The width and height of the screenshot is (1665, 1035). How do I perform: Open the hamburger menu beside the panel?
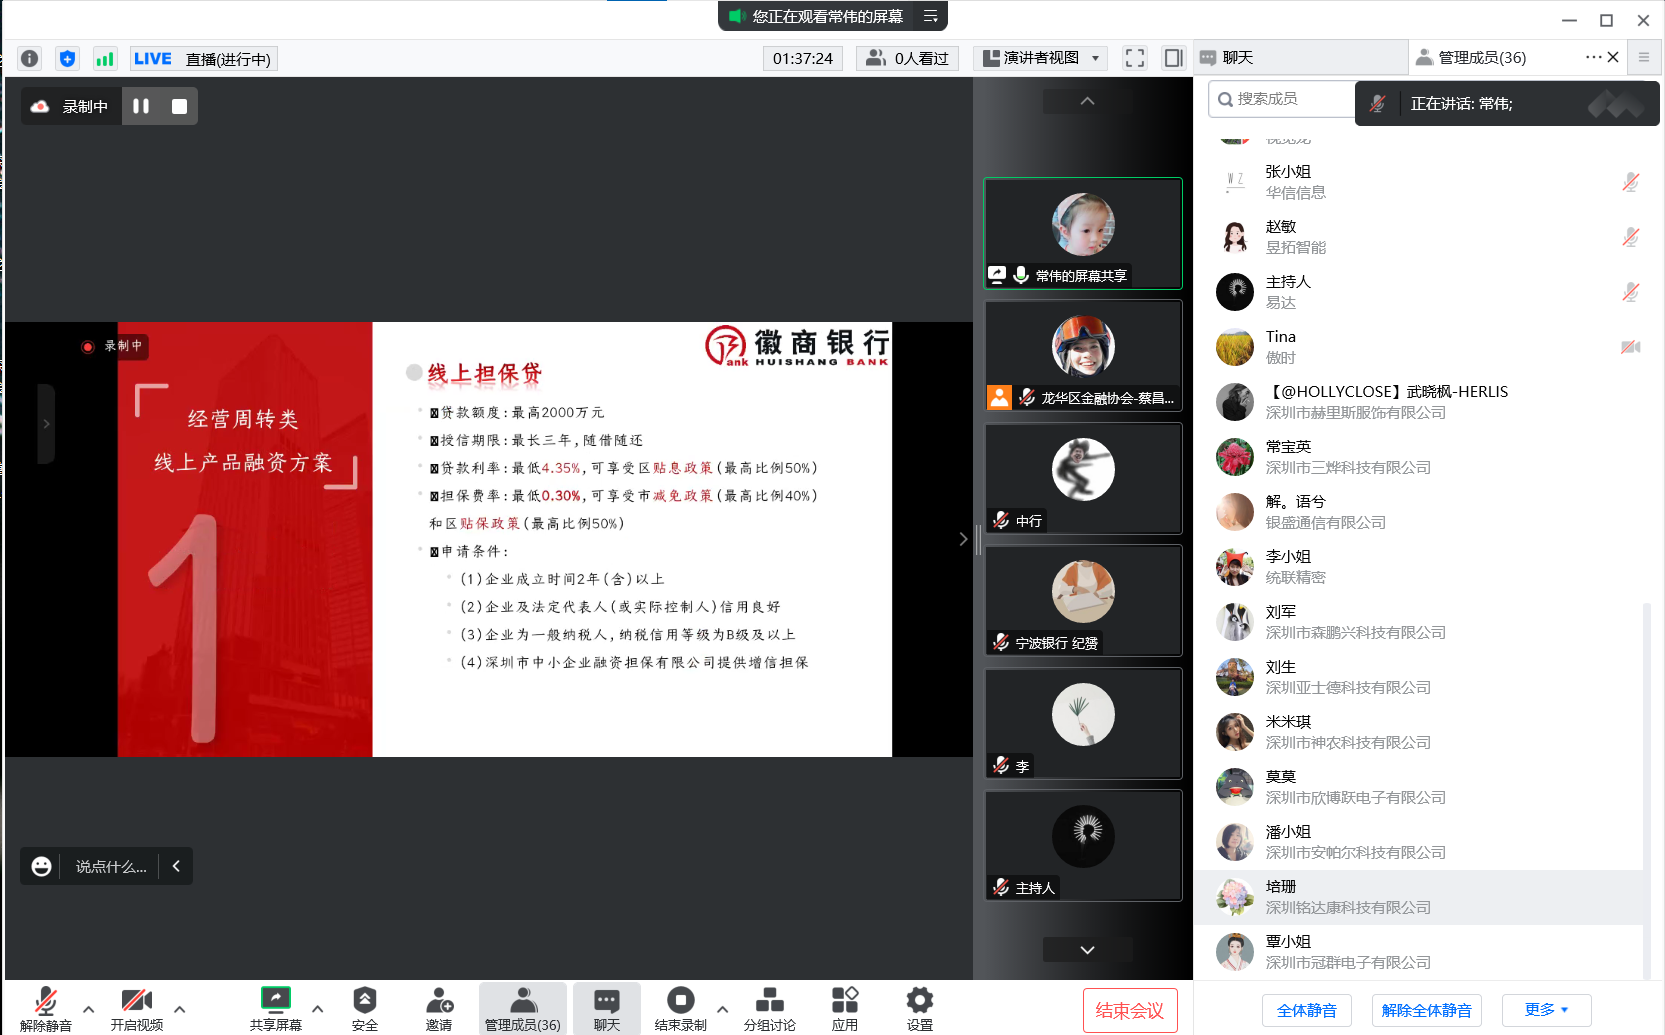(x=1643, y=57)
